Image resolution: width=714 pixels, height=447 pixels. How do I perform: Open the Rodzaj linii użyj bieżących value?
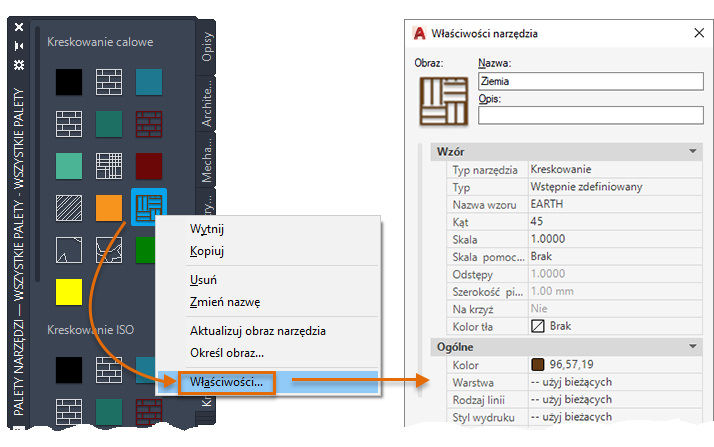point(615,399)
